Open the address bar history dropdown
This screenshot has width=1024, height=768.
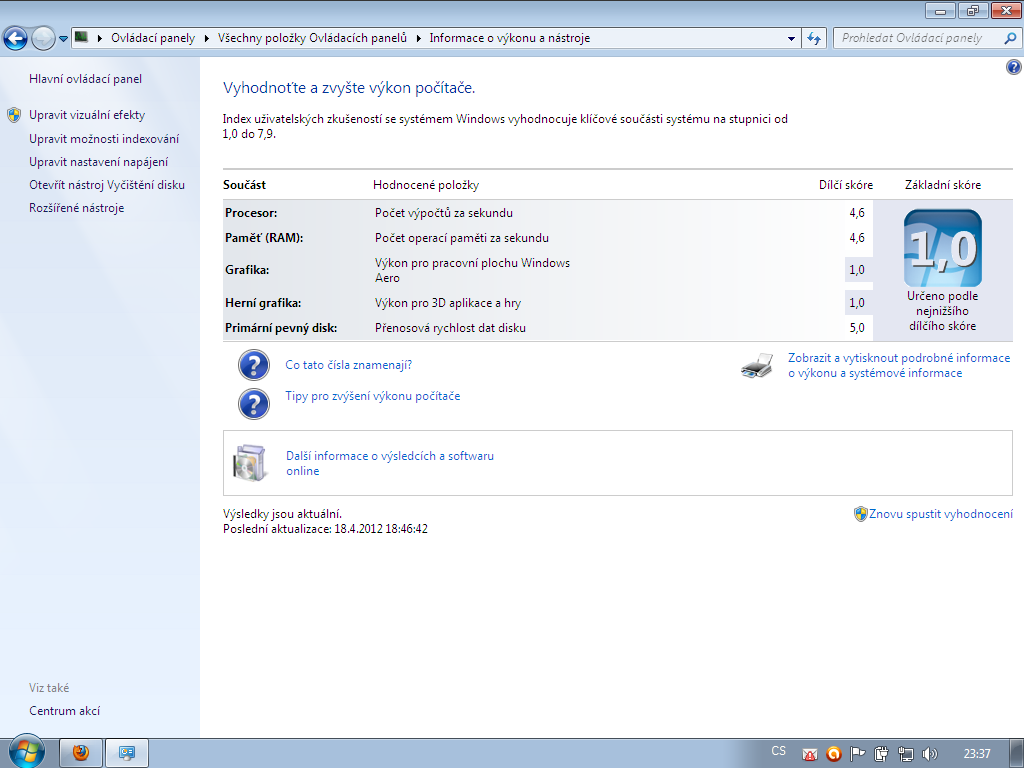pyautogui.click(x=791, y=39)
